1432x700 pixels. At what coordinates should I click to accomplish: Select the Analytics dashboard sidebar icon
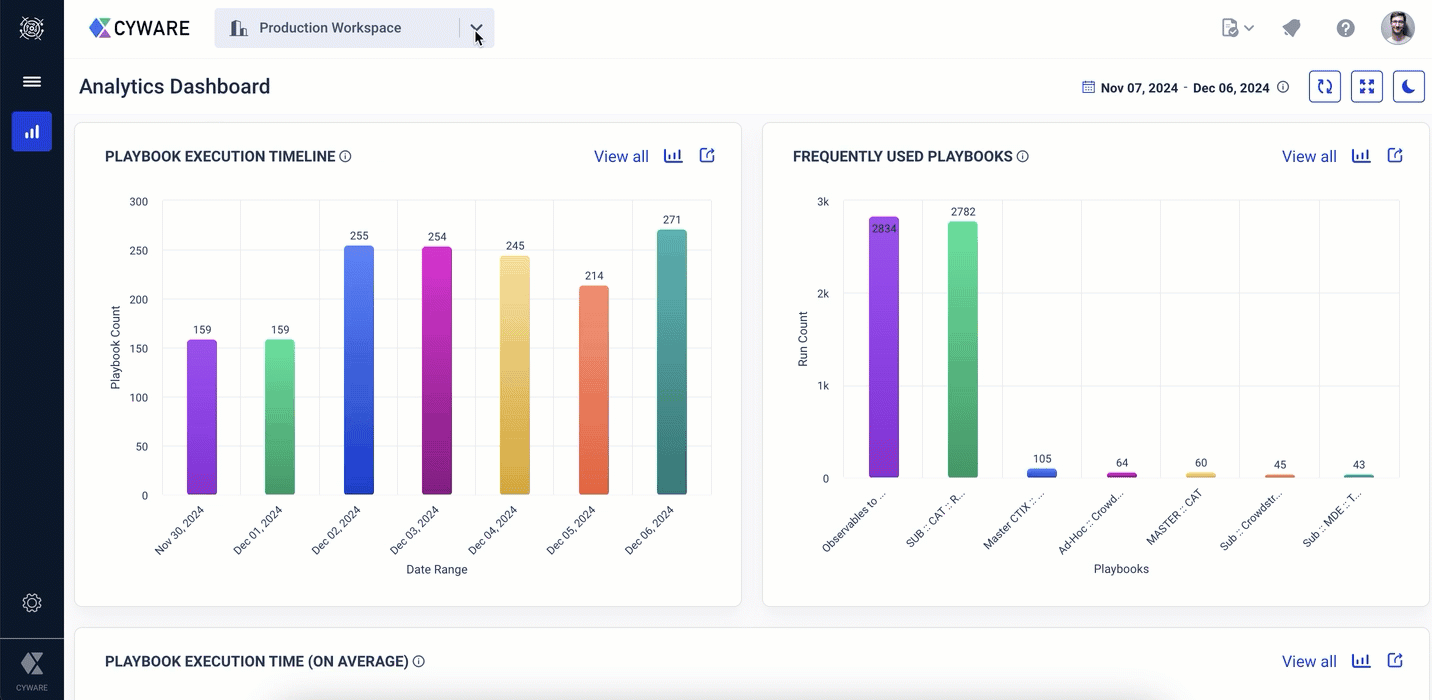click(32, 132)
